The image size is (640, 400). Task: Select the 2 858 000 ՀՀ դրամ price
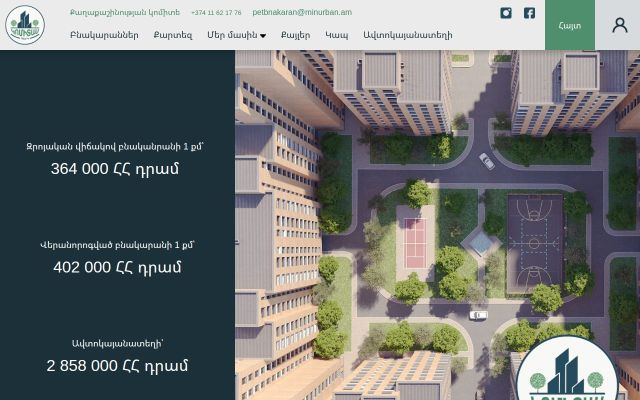[117, 366]
